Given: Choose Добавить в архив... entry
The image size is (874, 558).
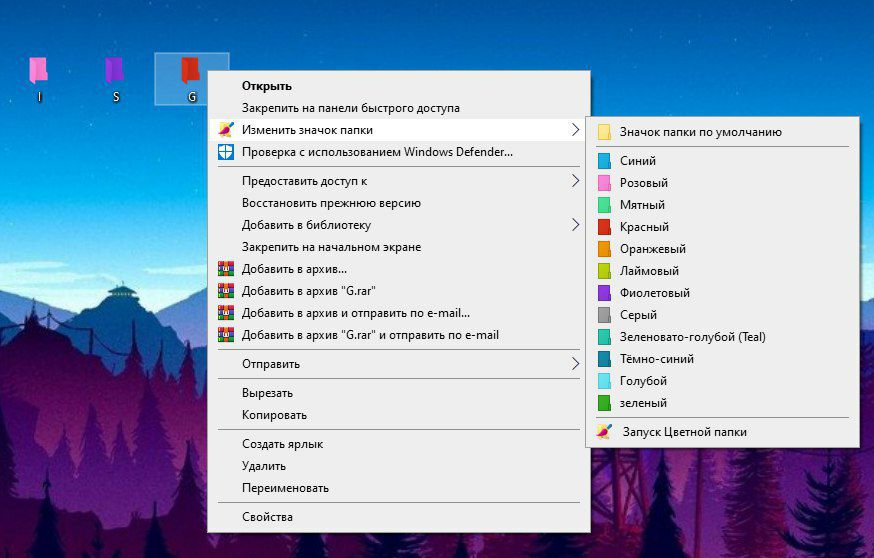Looking at the screenshot, I should (399, 269).
